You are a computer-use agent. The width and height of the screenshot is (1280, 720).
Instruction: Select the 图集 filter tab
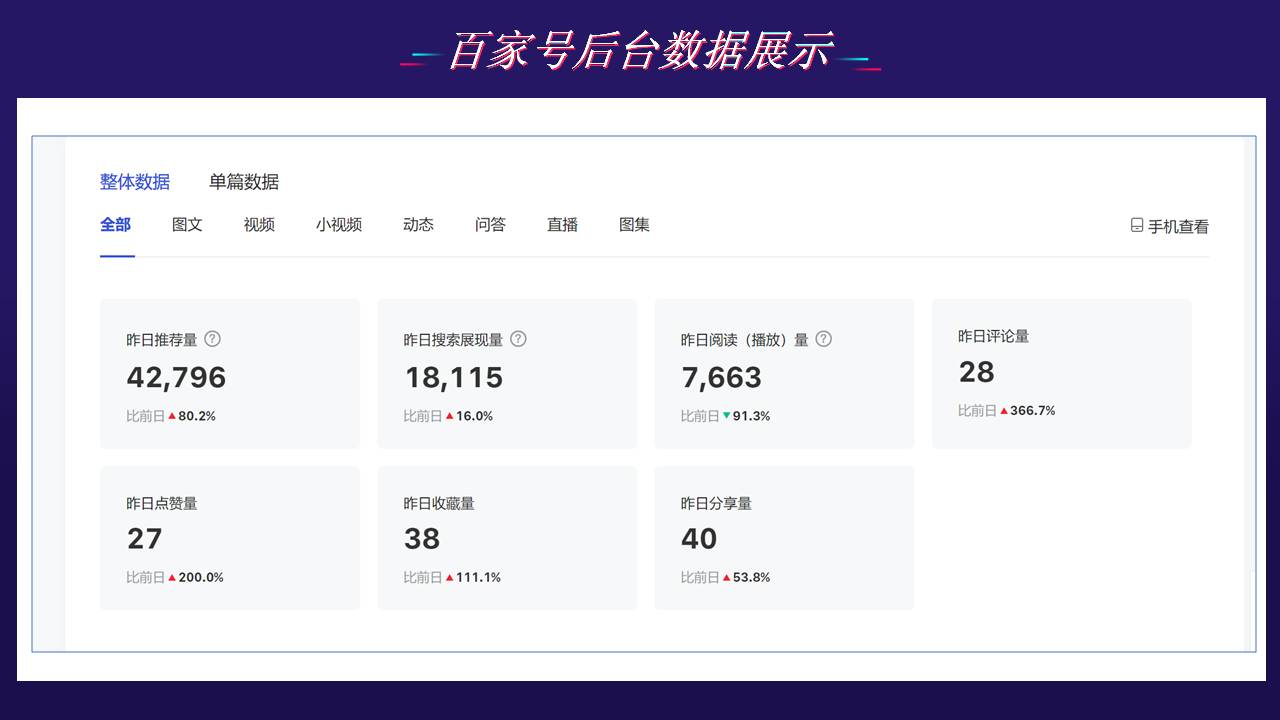point(634,225)
